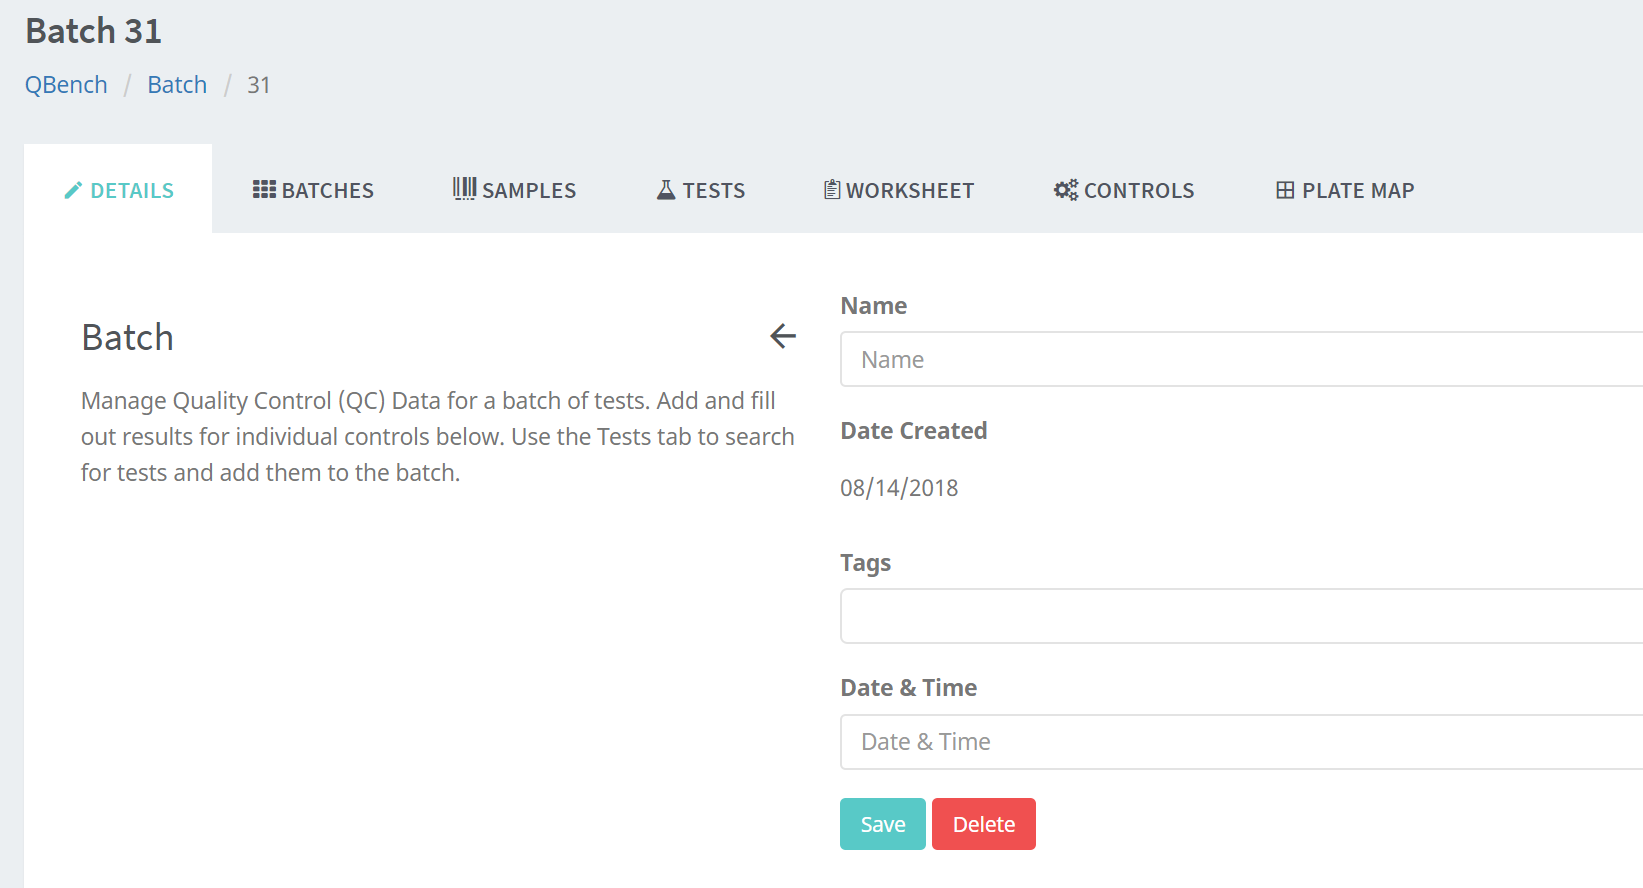Click the Batch 31 page title
The image size is (1643, 888).
click(x=94, y=31)
